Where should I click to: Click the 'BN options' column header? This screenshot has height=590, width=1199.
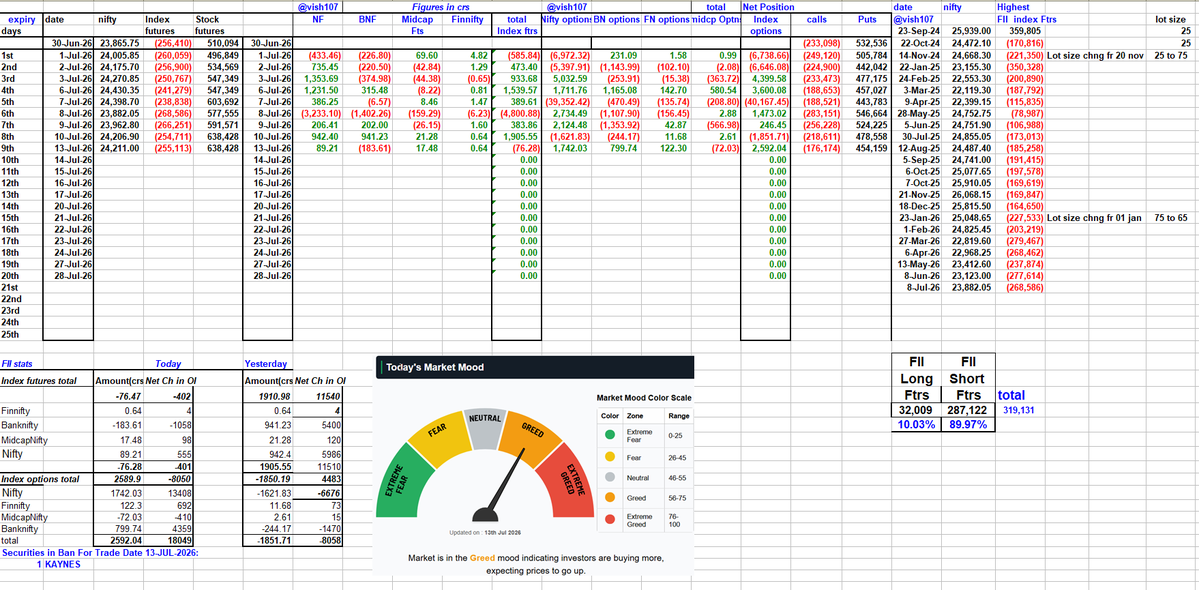click(616, 19)
